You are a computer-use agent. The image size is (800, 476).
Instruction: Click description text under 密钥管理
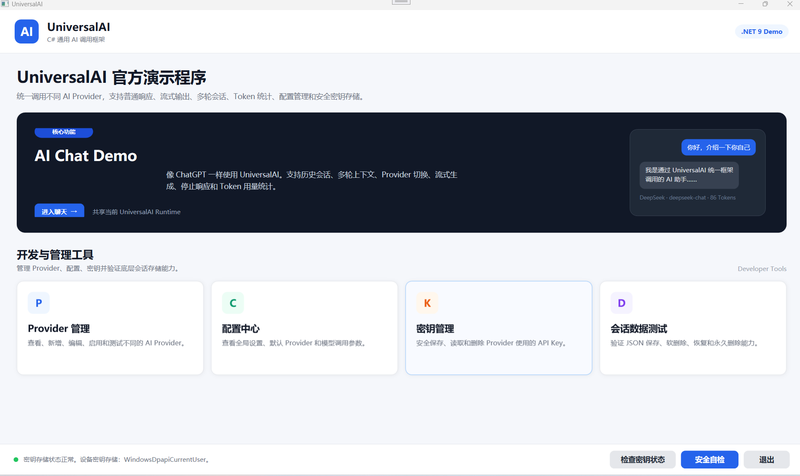(492, 343)
